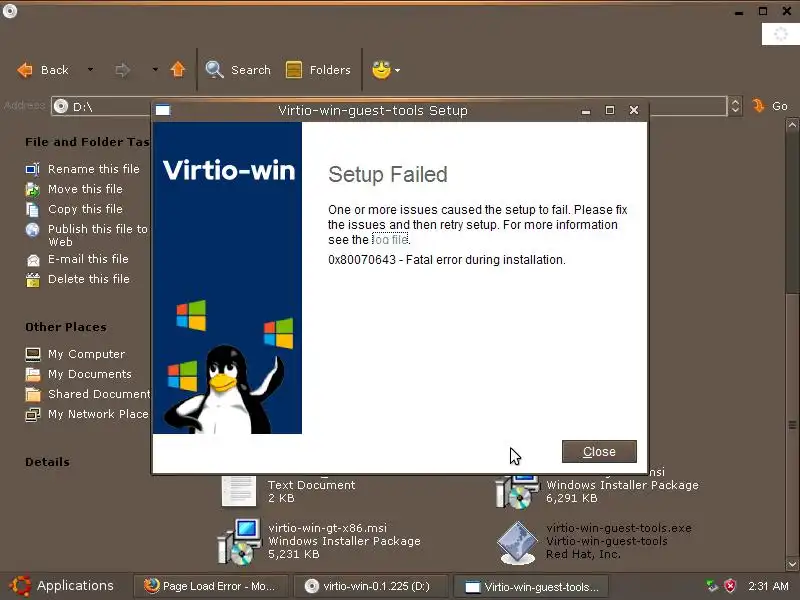Minimize the Virtio-win-guest-tools Setup dialog
Viewport: 800px width, 600px height.
point(586,110)
